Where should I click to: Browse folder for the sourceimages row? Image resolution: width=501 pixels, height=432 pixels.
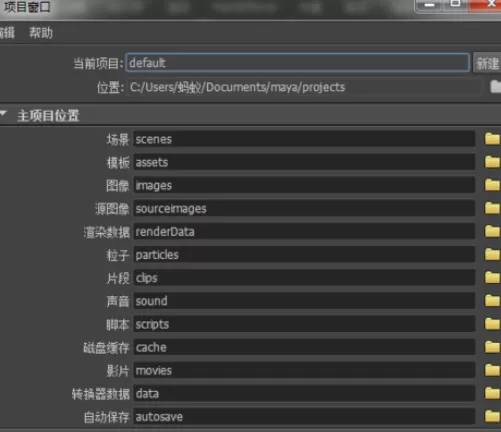[x=492, y=208]
